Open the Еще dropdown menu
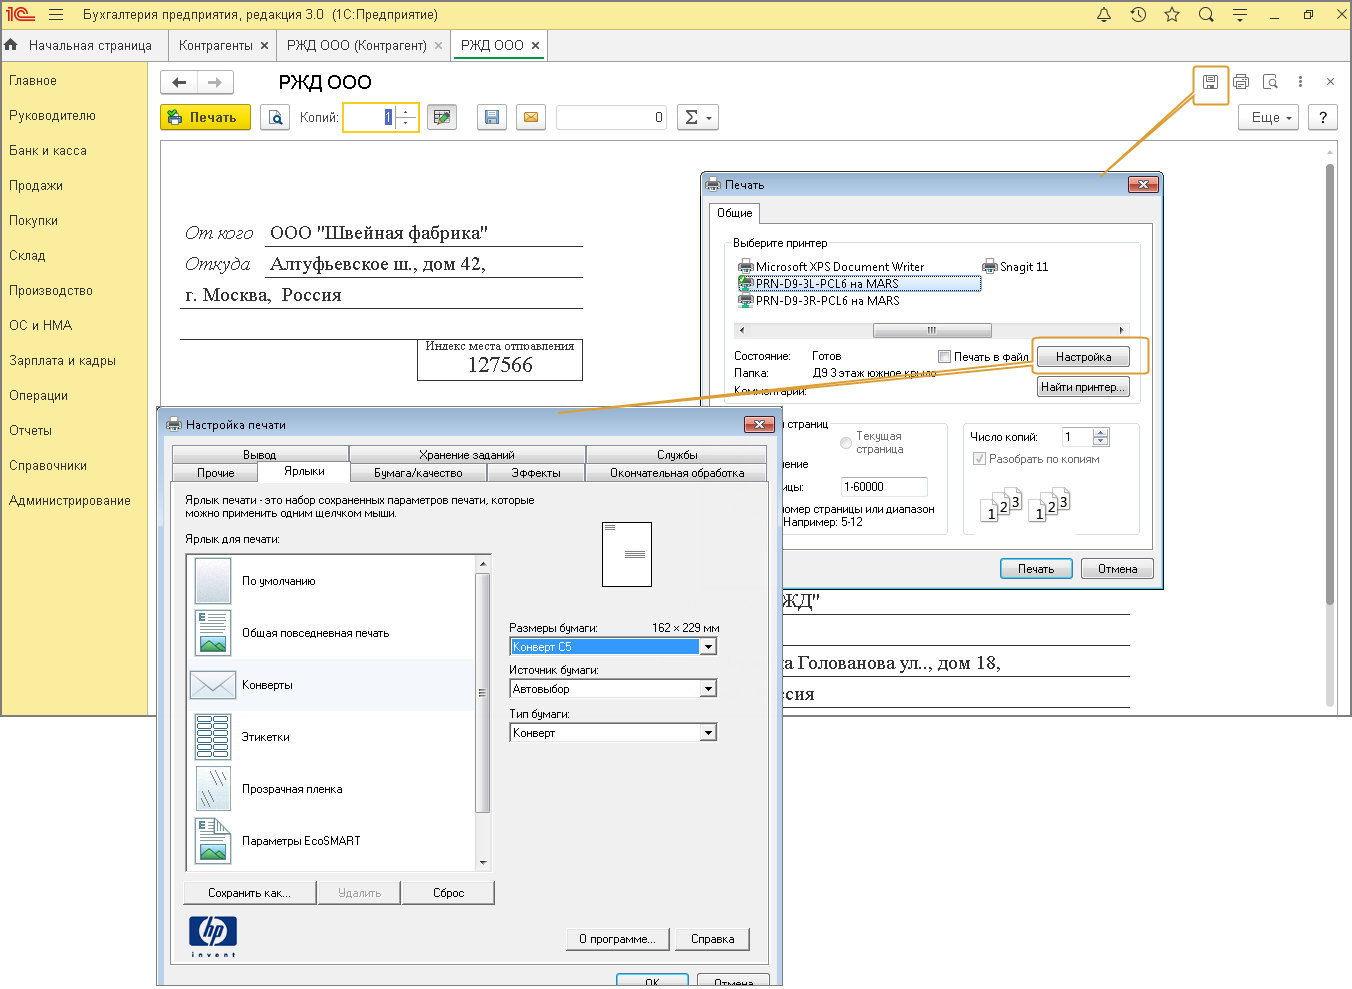Image resolution: width=1352 pixels, height=989 pixels. [x=1269, y=117]
